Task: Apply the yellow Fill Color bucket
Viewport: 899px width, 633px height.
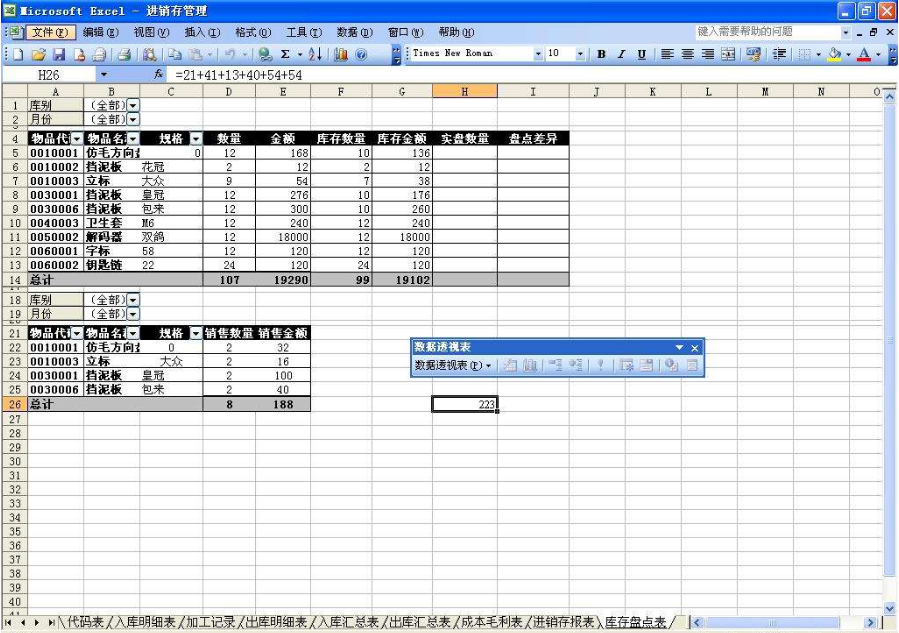Action: (834, 54)
